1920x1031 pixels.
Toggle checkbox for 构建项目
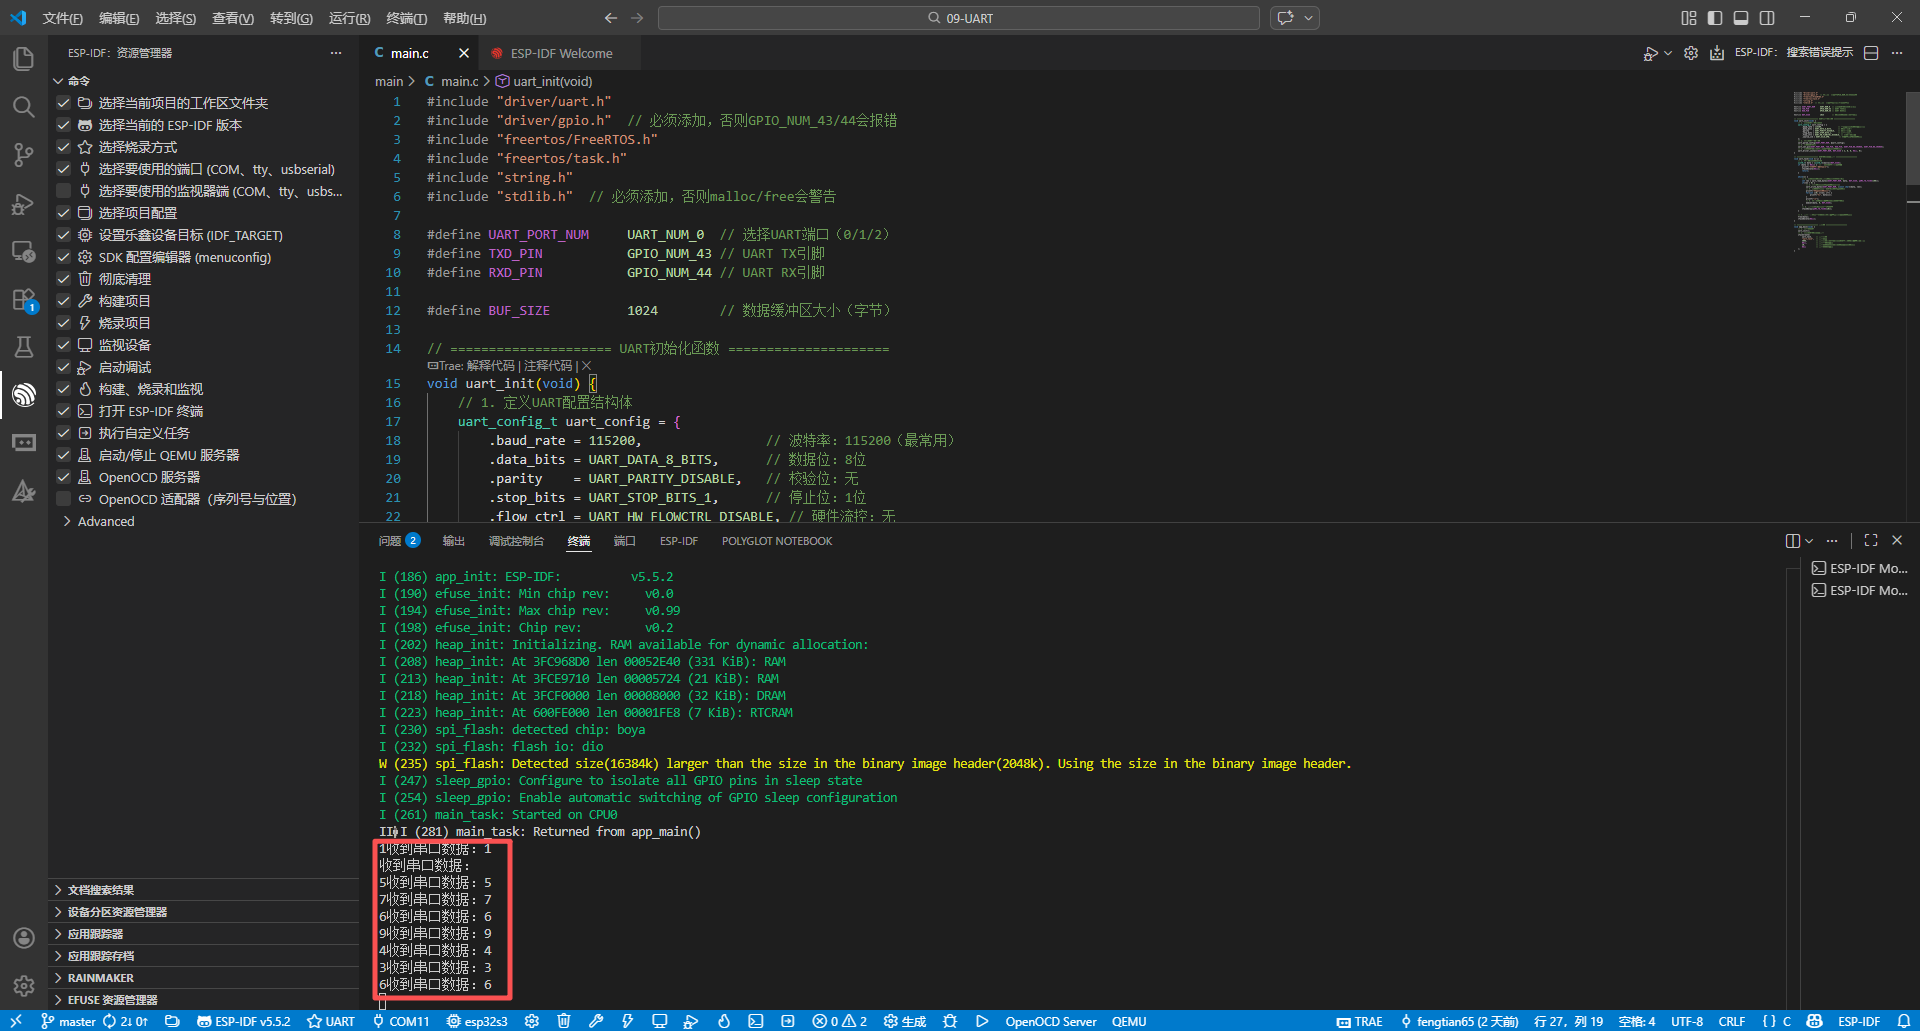pos(64,301)
